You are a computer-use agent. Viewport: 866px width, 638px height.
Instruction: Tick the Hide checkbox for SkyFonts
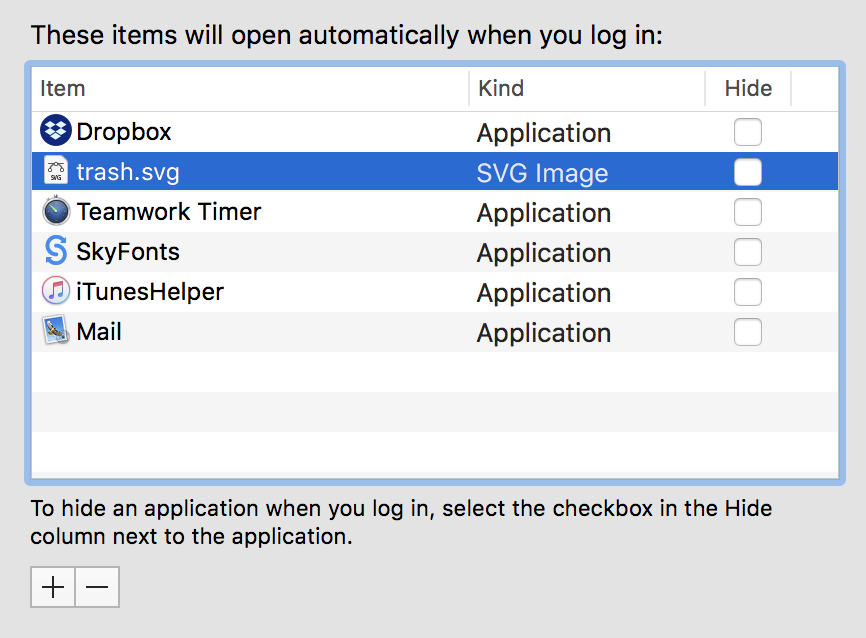[x=747, y=252]
